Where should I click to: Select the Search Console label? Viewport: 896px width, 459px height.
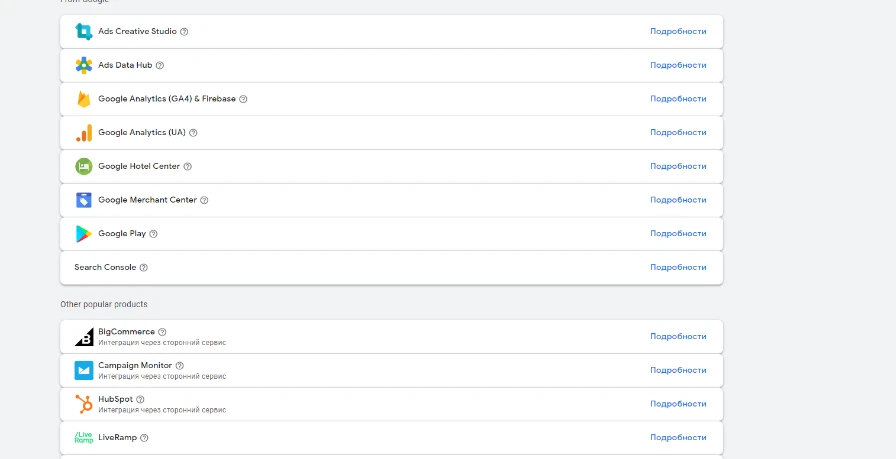pos(105,268)
